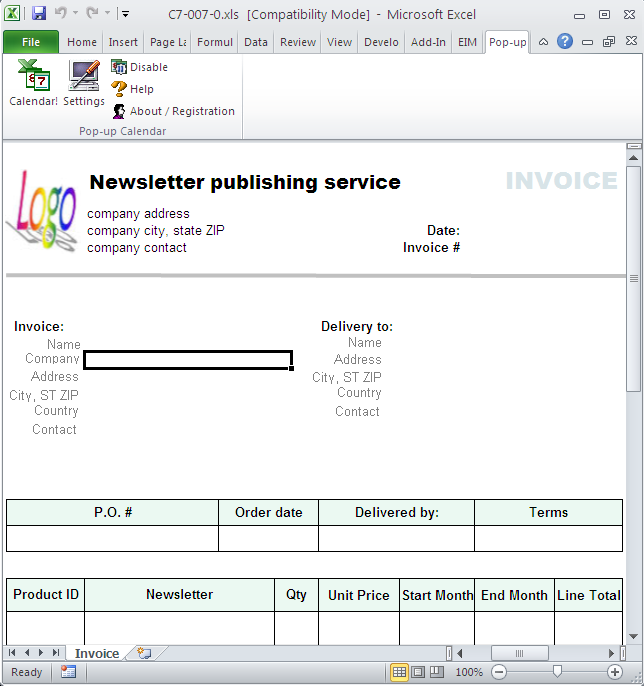This screenshot has height=686, width=644.
Task: Open the Pop-up Calendar Settings
Action: point(84,83)
